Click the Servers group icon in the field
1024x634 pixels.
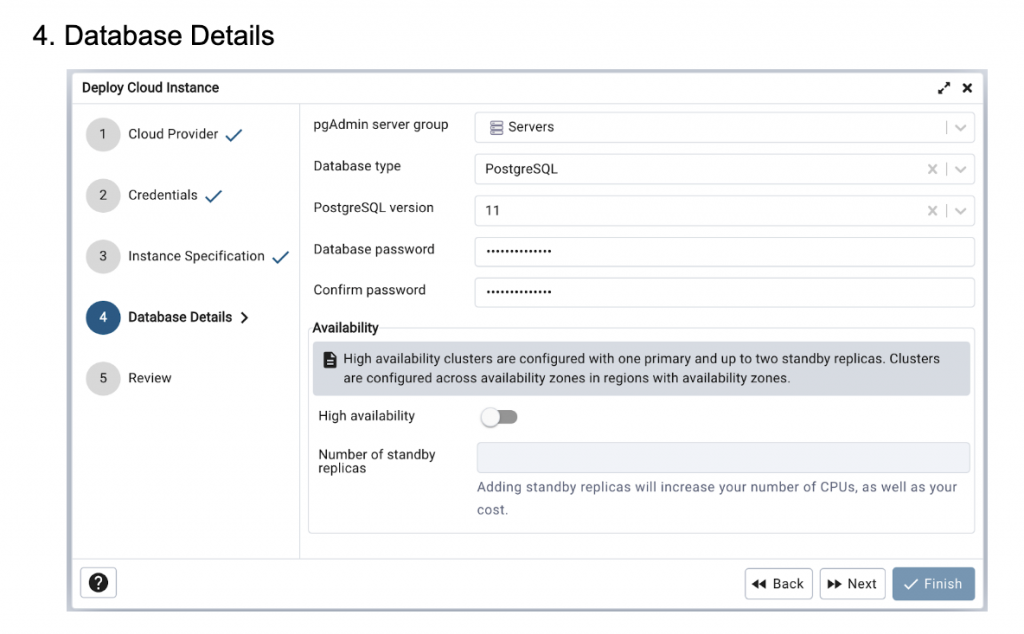[496, 127]
